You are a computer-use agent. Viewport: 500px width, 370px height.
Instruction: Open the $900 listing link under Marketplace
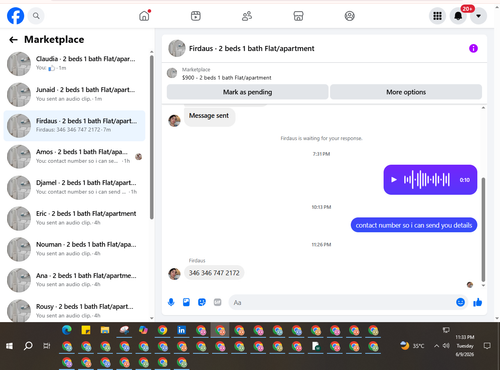tap(227, 78)
